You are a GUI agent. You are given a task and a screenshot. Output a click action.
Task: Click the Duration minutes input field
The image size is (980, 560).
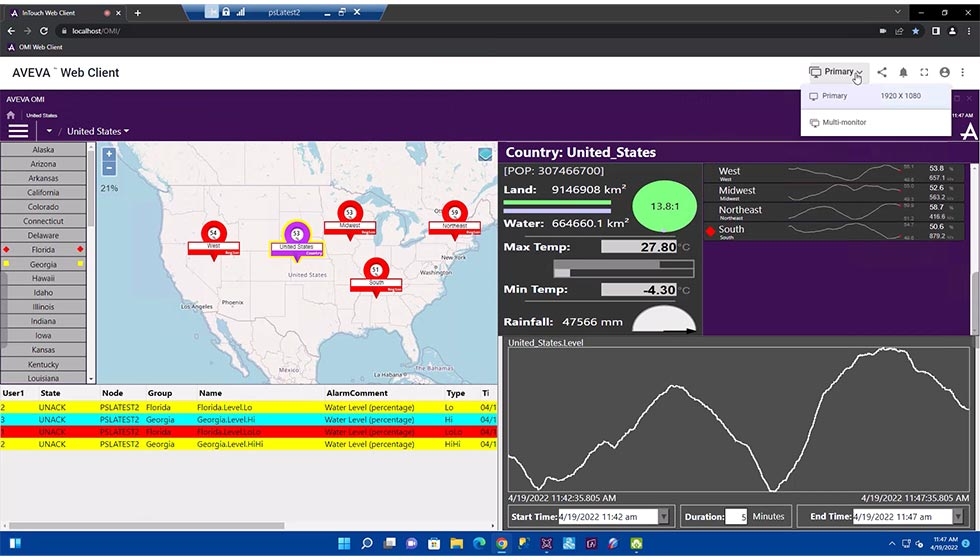pos(736,517)
